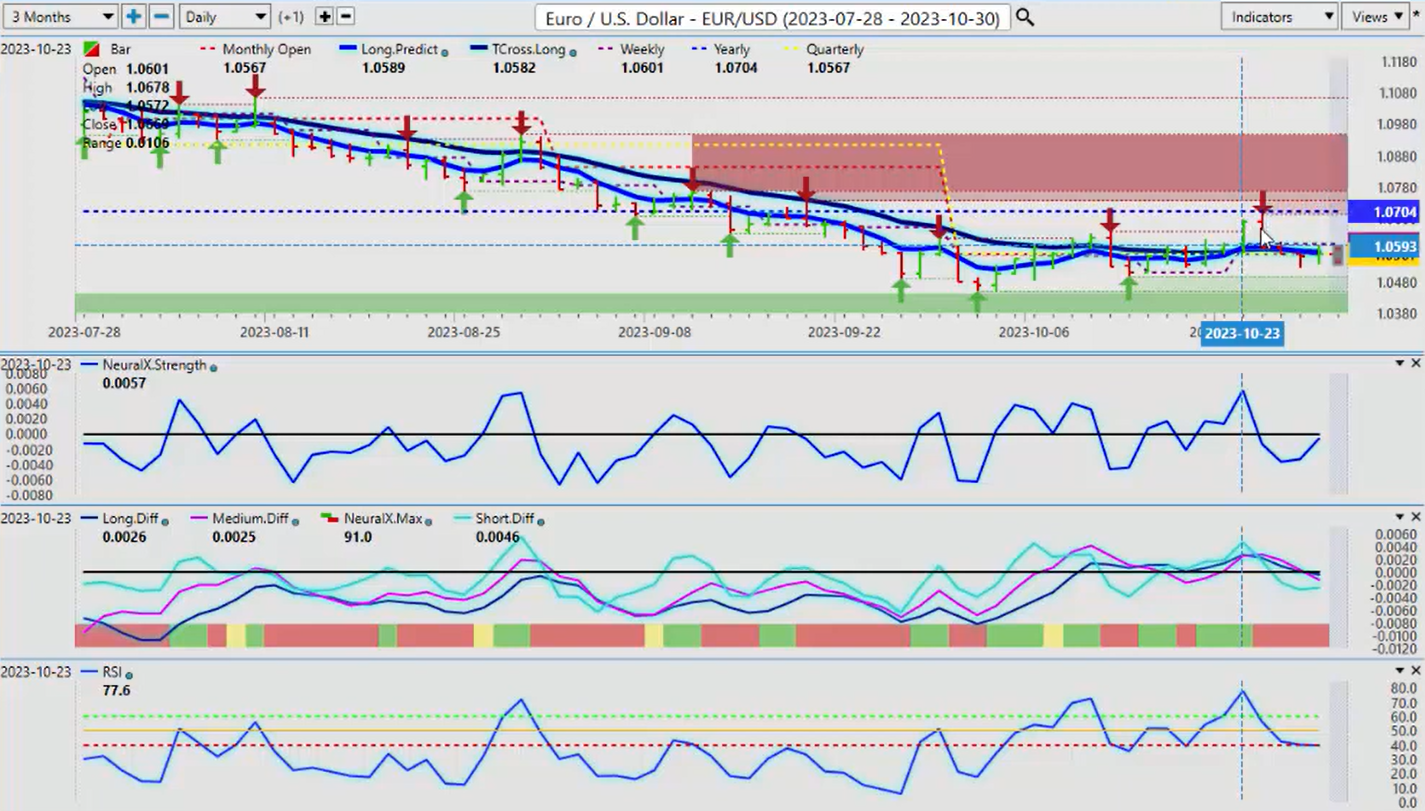Click the magnifying glass search icon

[x=1025, y=17]
